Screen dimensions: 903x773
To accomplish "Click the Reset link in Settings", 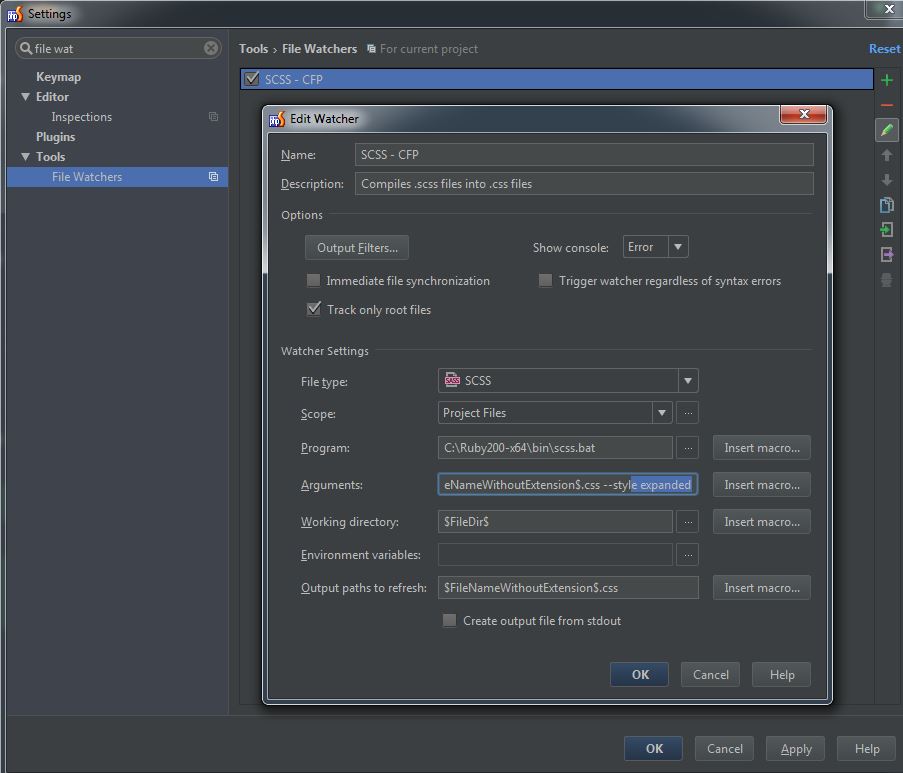I will (884, 49).
